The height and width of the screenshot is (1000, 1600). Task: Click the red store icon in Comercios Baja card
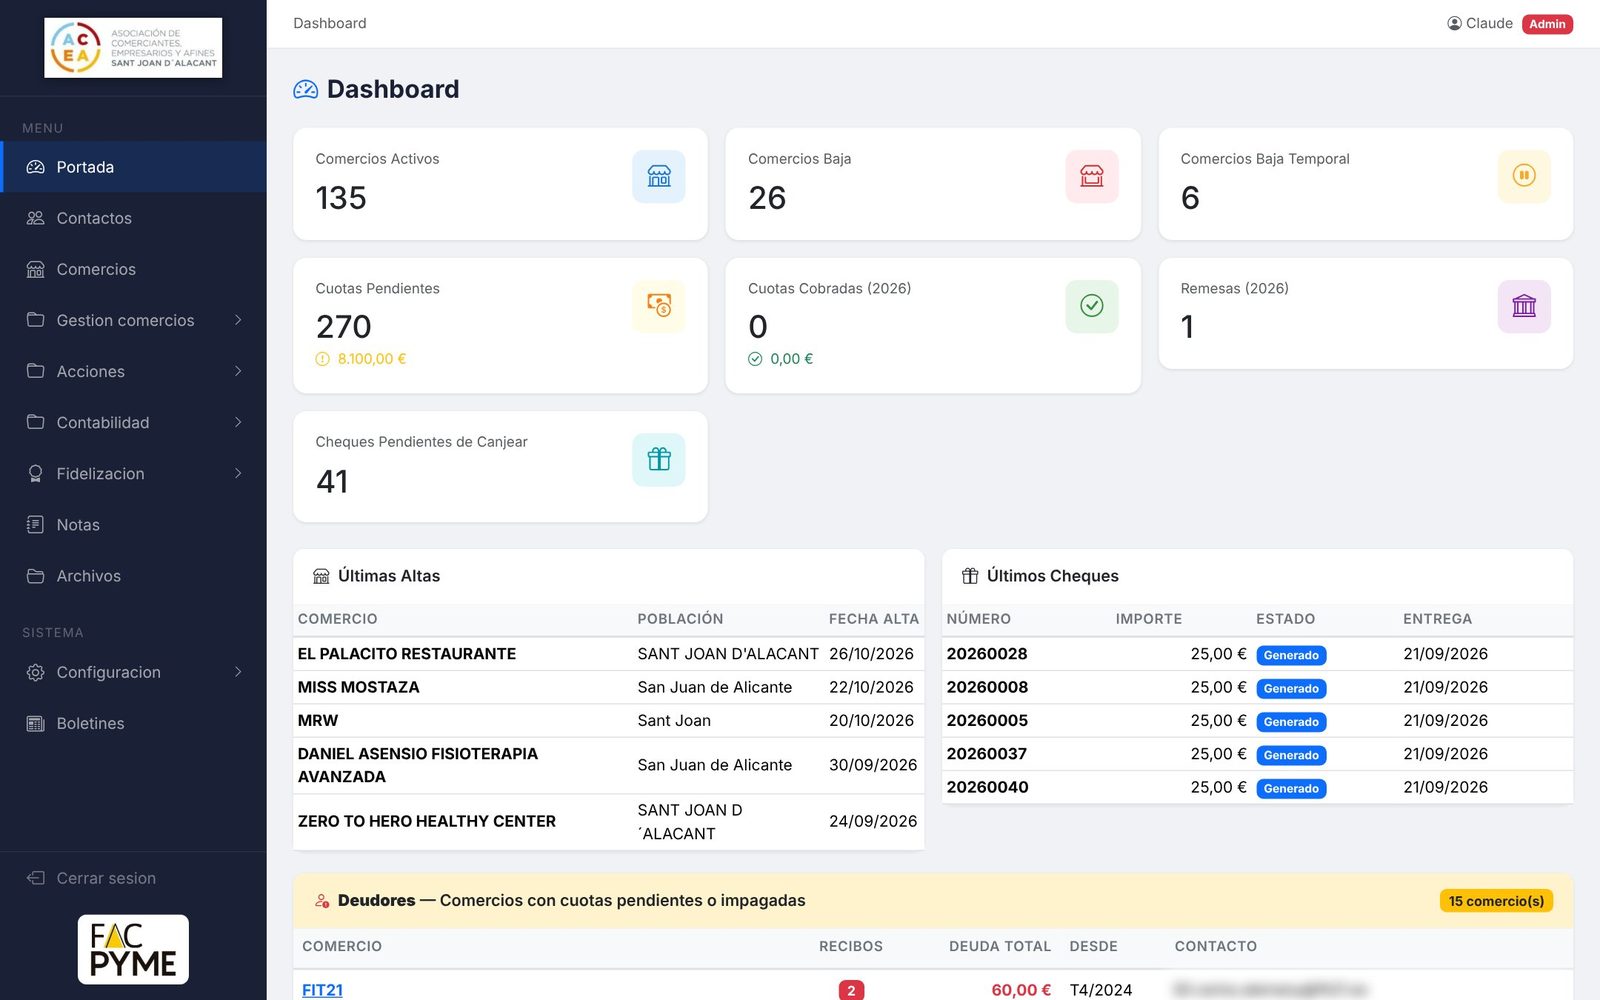(1092, 176)
